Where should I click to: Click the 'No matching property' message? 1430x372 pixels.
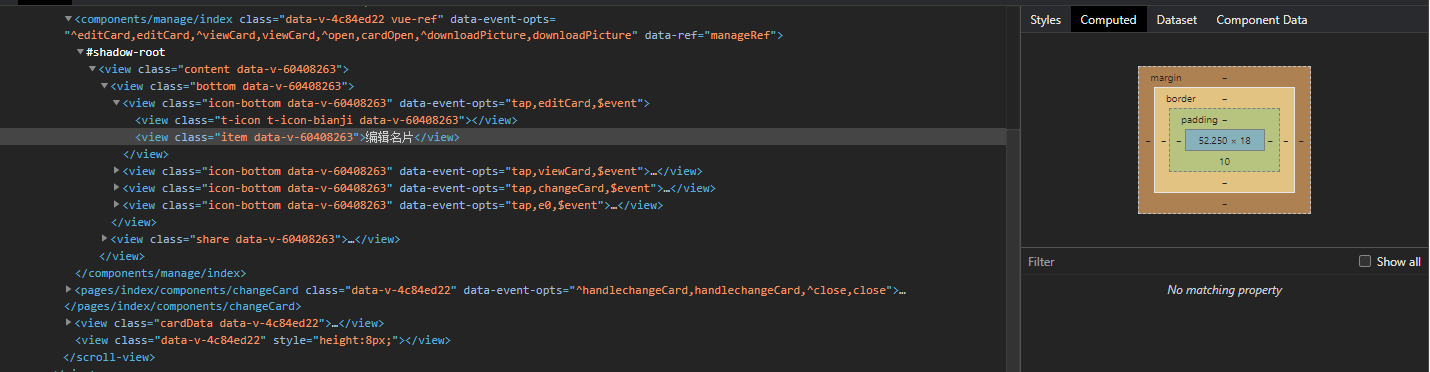click(1225, 290)
